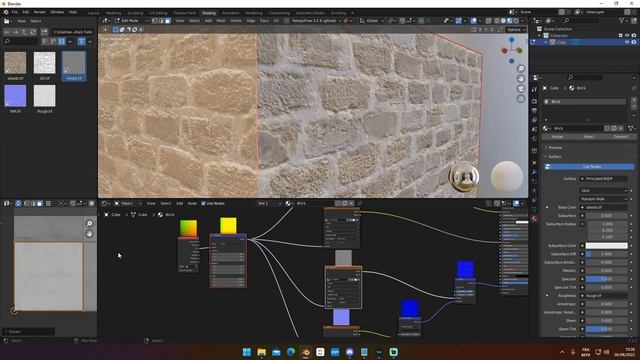Switch to material preview shading
Image resolution: width=640 pixels, height=360 pixels.
[510, 21]
